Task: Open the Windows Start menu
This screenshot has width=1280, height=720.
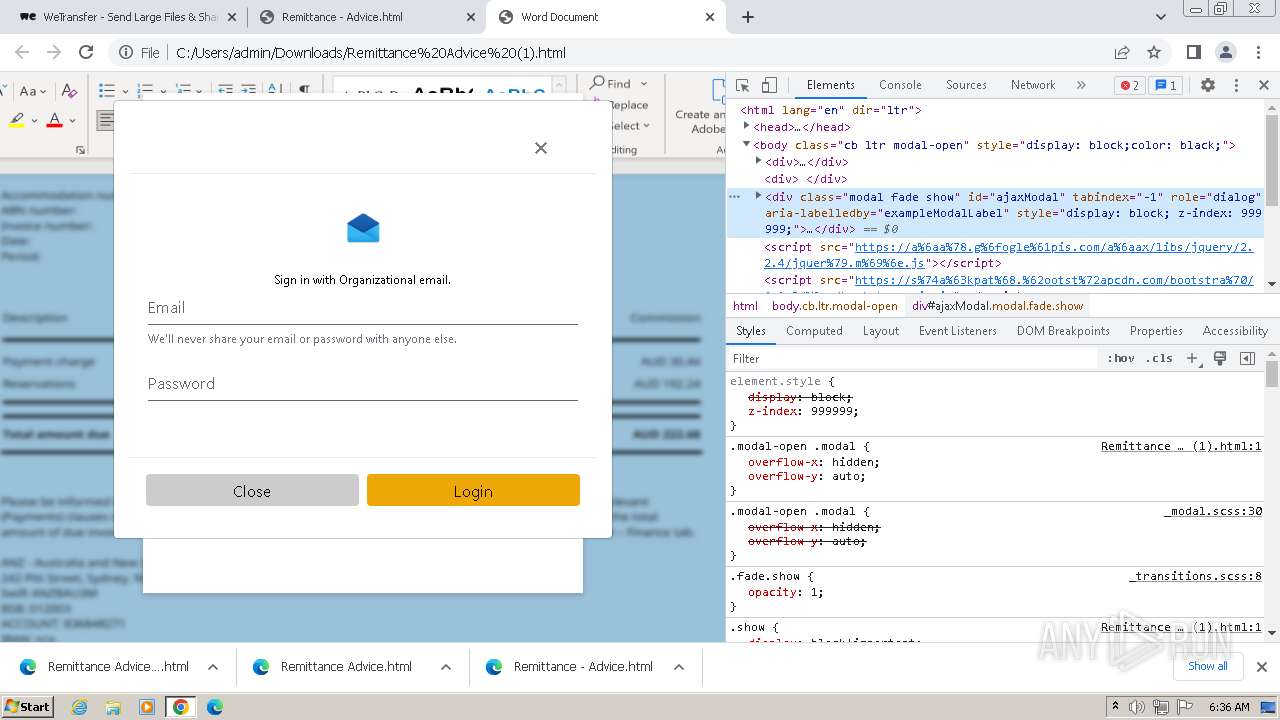Action: pos(27,707)
